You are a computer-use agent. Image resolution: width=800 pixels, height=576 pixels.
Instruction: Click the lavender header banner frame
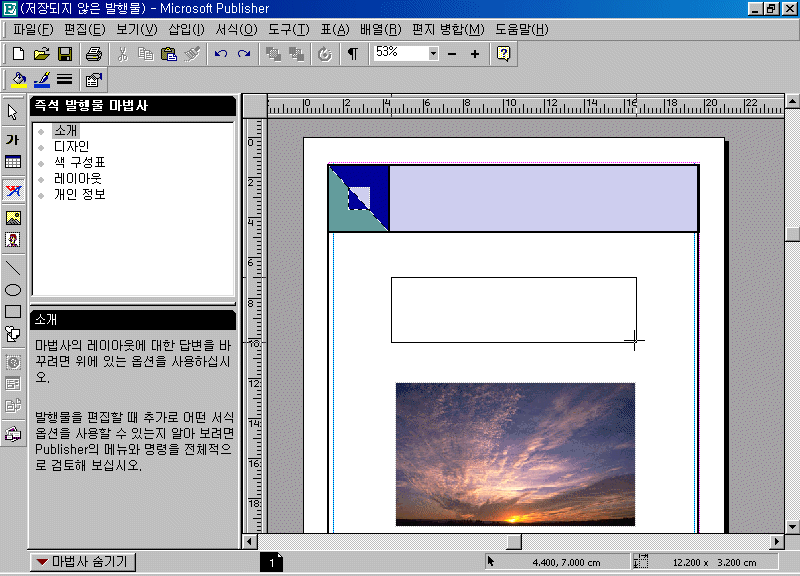coord(544,198)
